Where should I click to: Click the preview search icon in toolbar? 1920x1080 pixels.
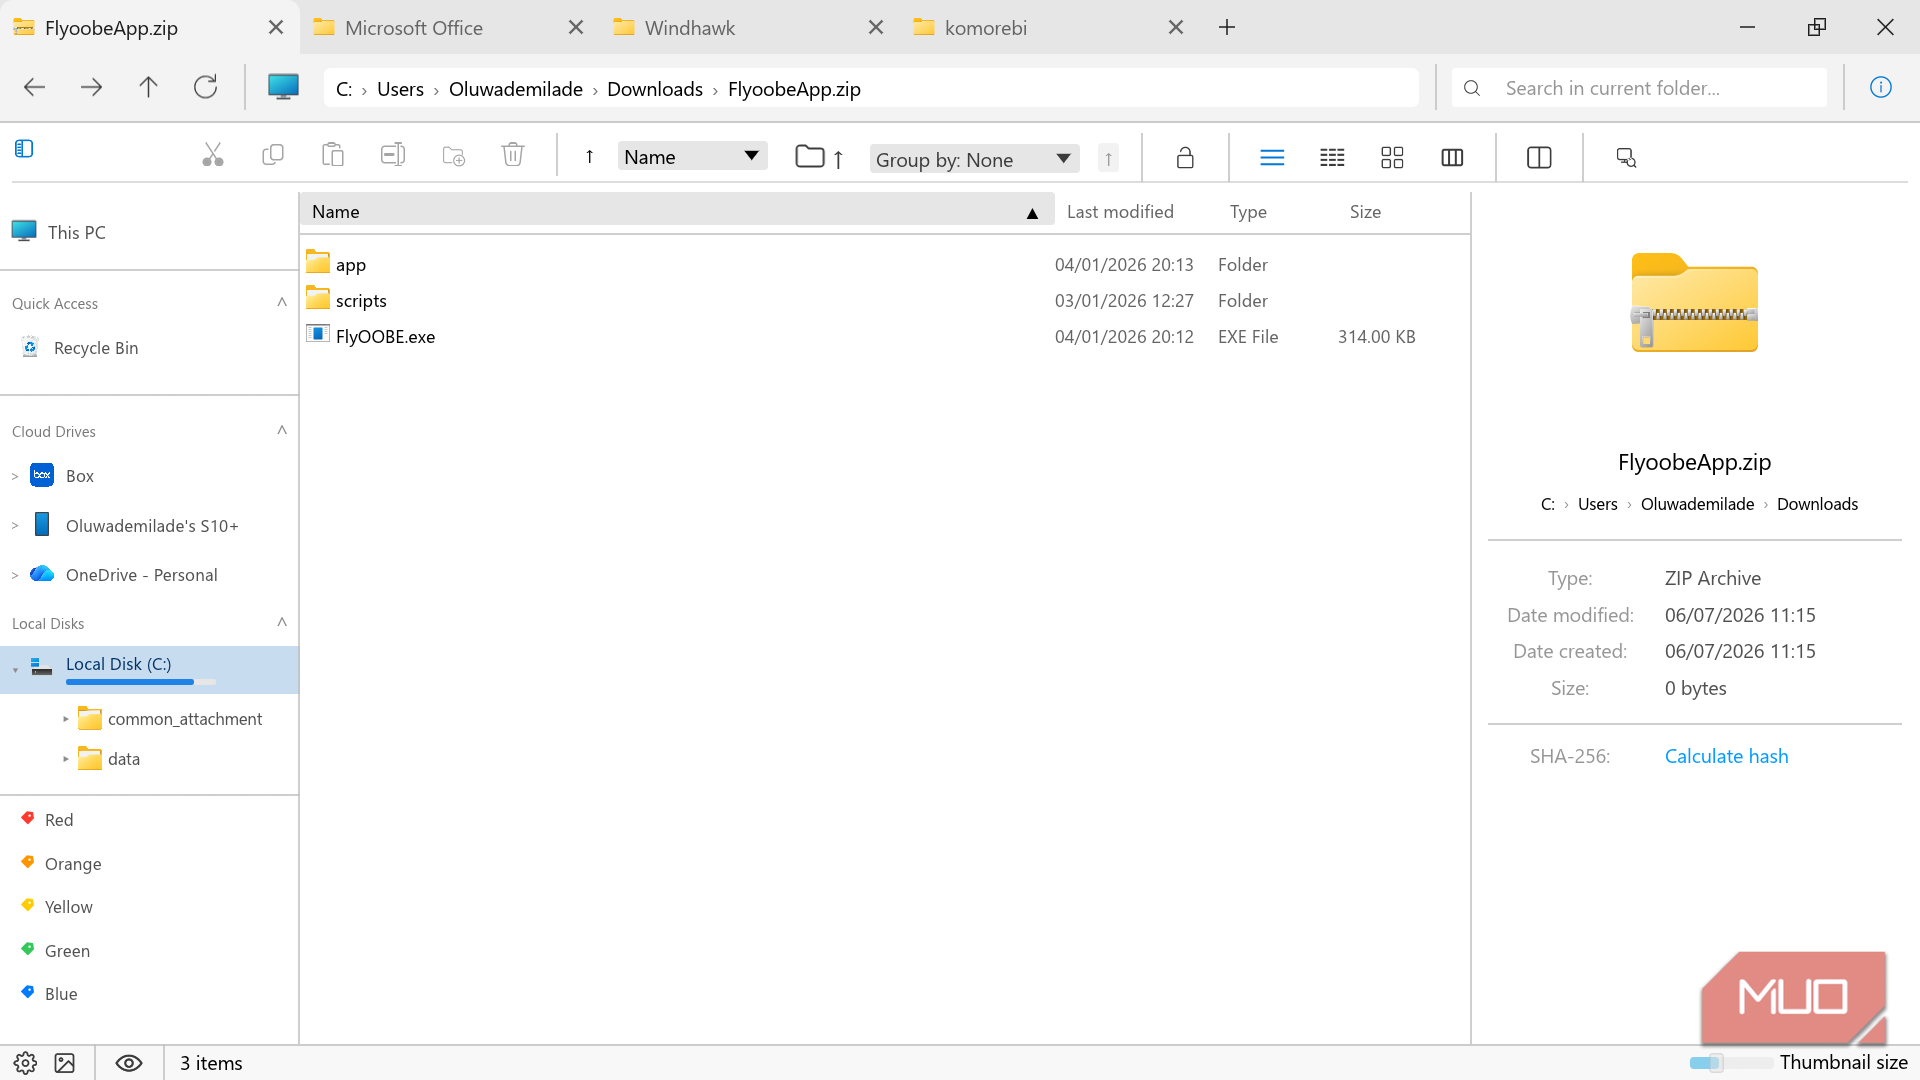(1626, 157)
